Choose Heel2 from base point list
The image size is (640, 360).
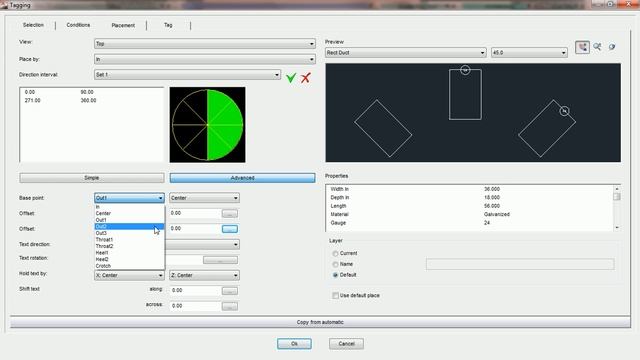point(129,259)
